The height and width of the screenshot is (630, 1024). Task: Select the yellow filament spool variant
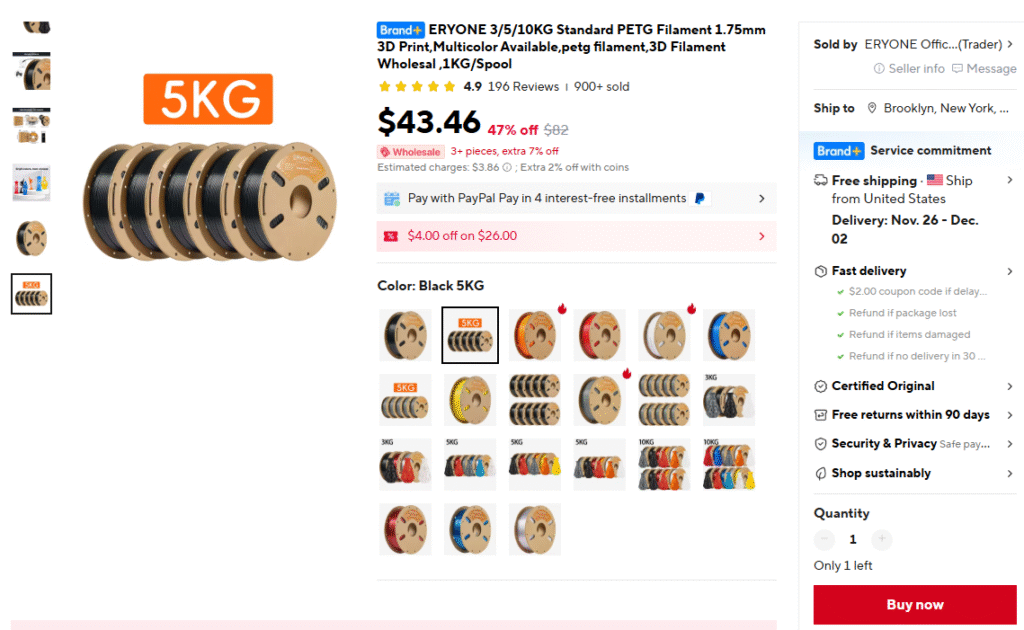point(470,400)
